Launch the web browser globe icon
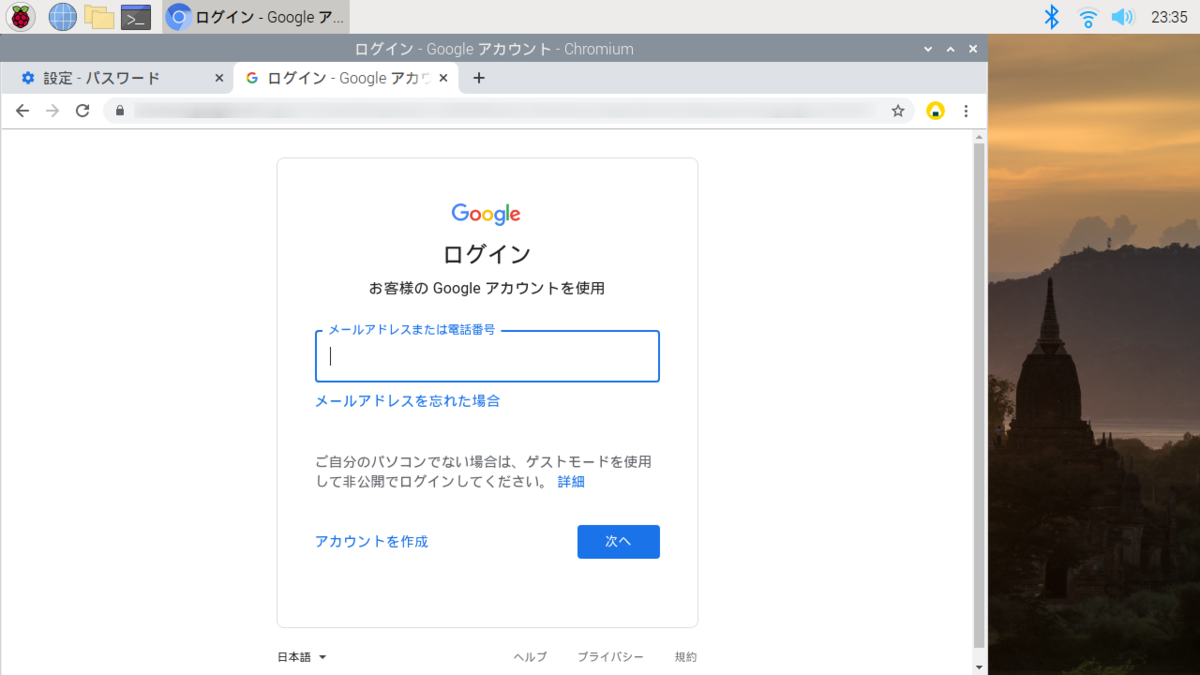1200x675 pixels. point(62,16)
